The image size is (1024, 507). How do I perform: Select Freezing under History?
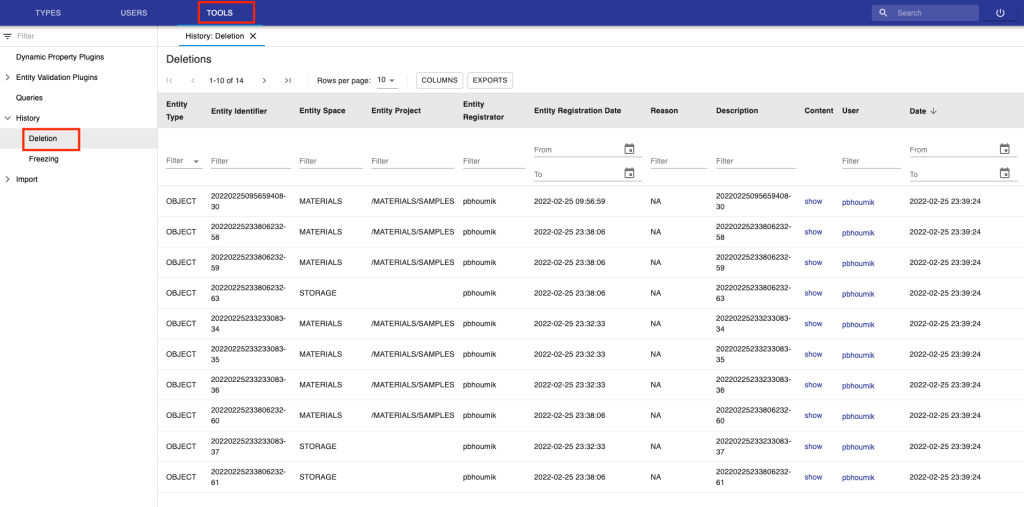[44, 159]
